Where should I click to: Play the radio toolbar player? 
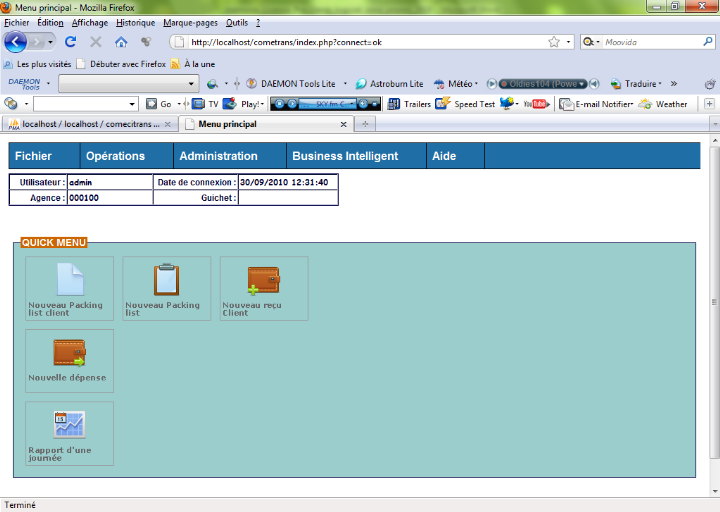491,84
